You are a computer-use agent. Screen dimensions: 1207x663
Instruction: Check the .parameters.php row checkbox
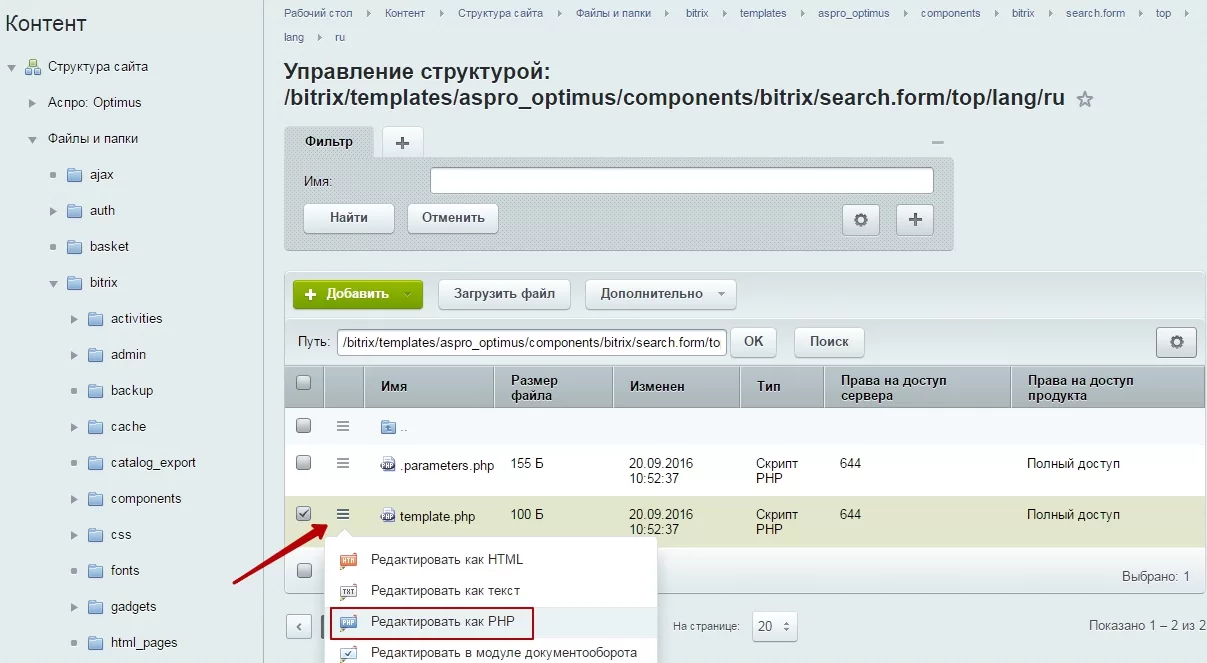click(304, 462)
